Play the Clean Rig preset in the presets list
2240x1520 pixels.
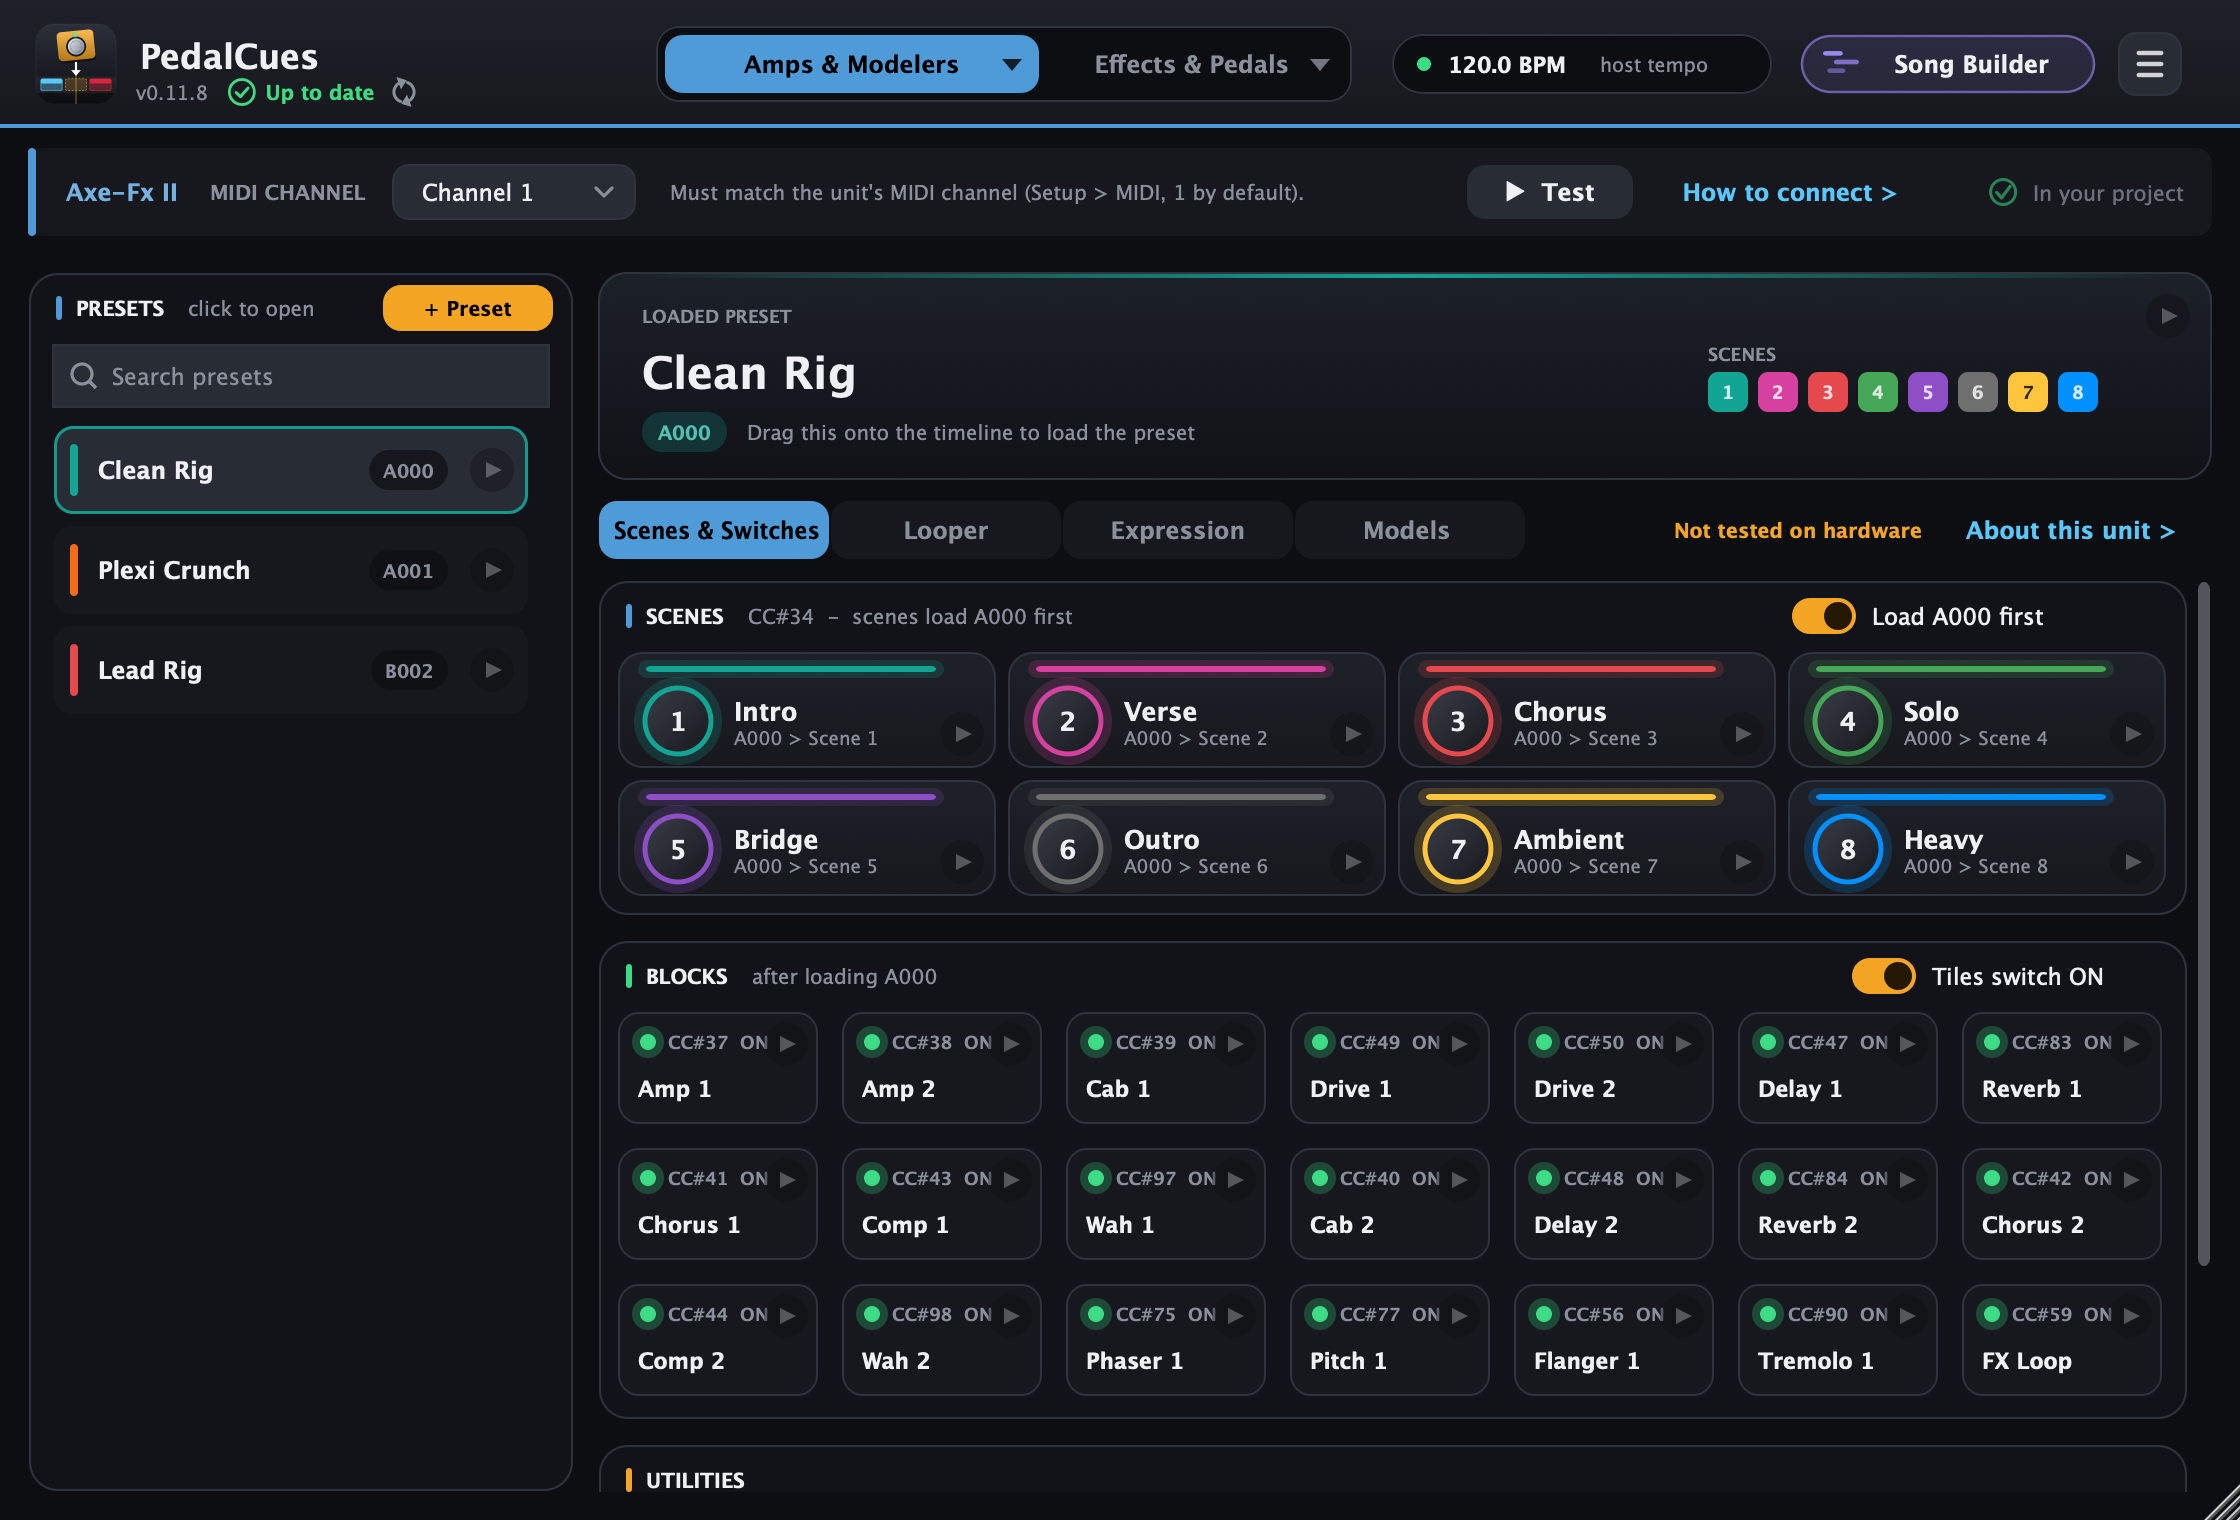pyautogui.click(x=492, y=470)
